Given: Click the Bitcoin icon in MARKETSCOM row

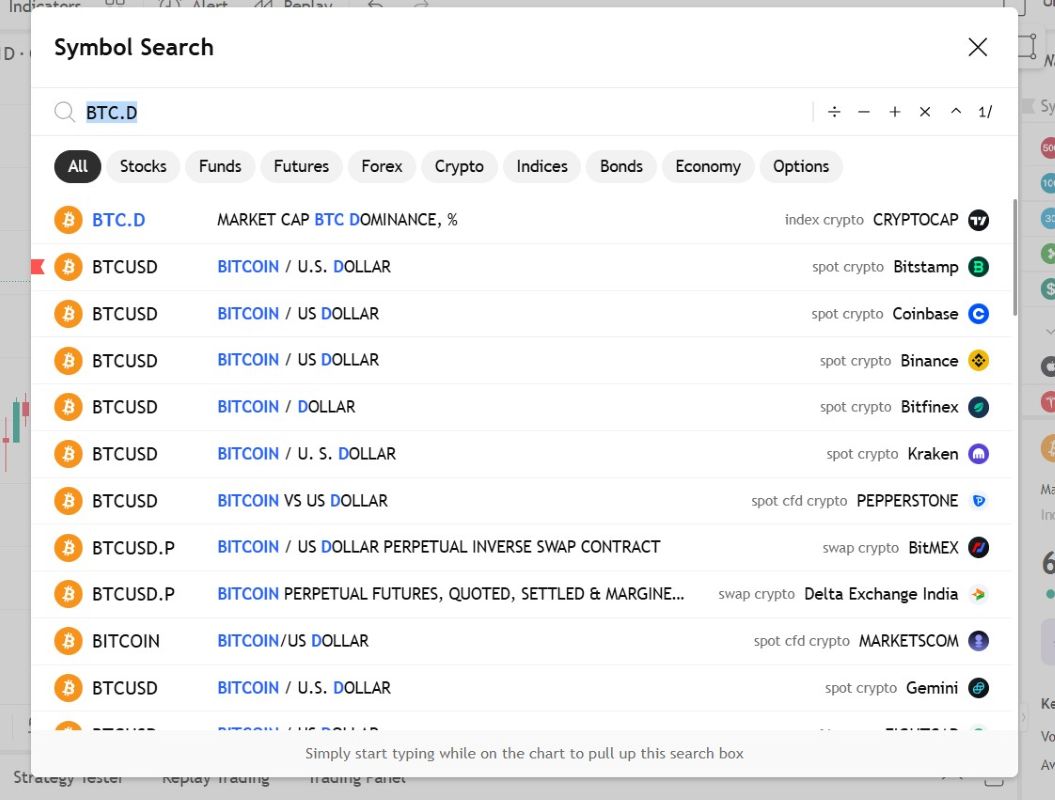Looking at the screenshot, I should [68, 641].
